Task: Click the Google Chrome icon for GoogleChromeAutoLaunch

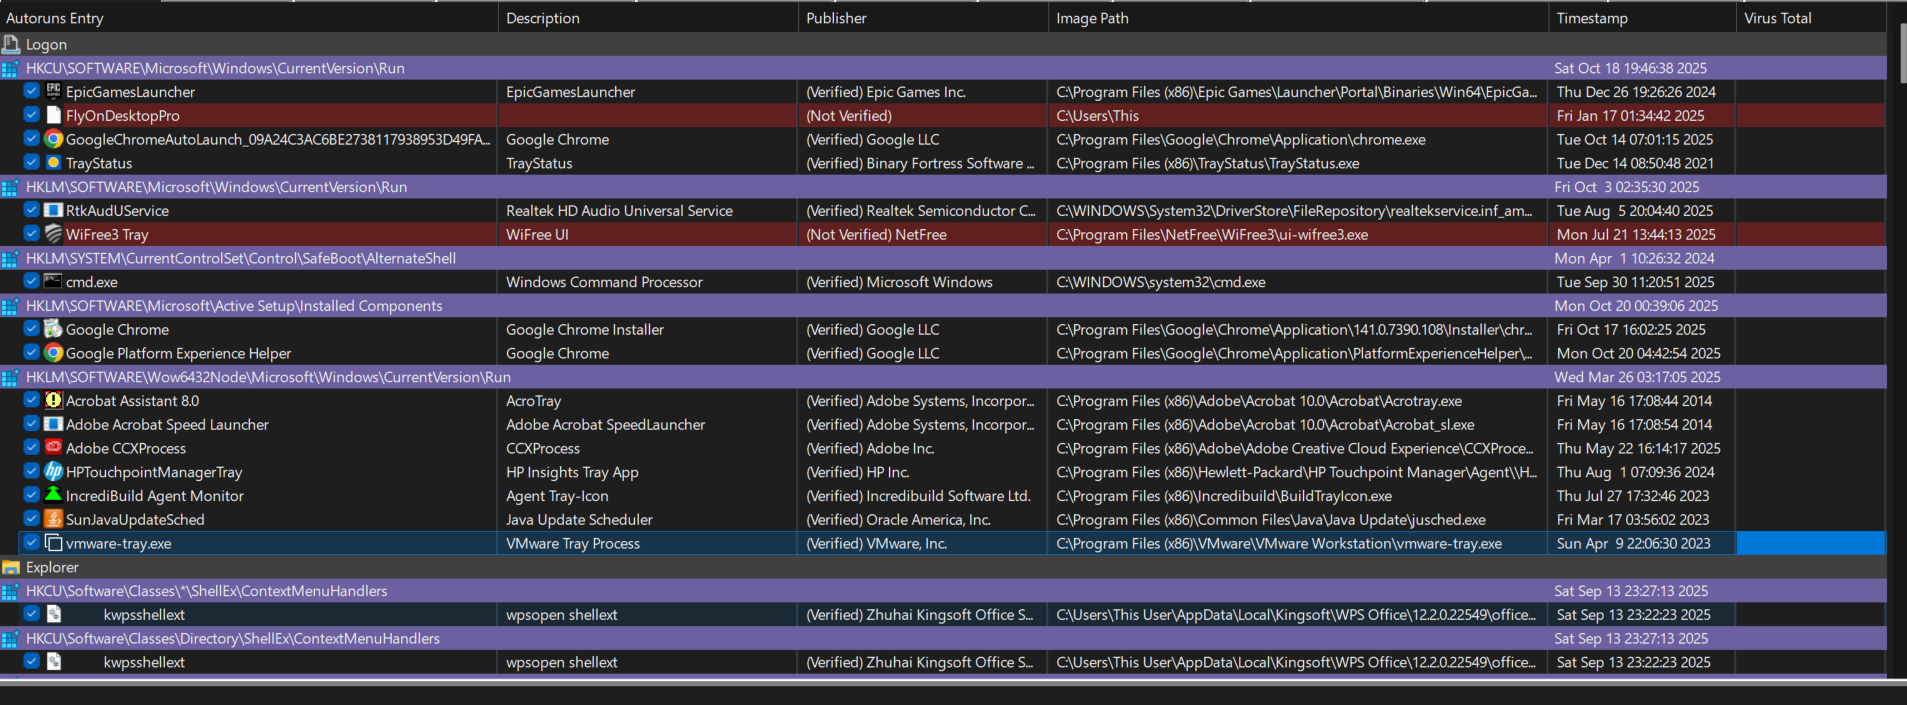Action: pyautogui.click(x=54, y=139)
